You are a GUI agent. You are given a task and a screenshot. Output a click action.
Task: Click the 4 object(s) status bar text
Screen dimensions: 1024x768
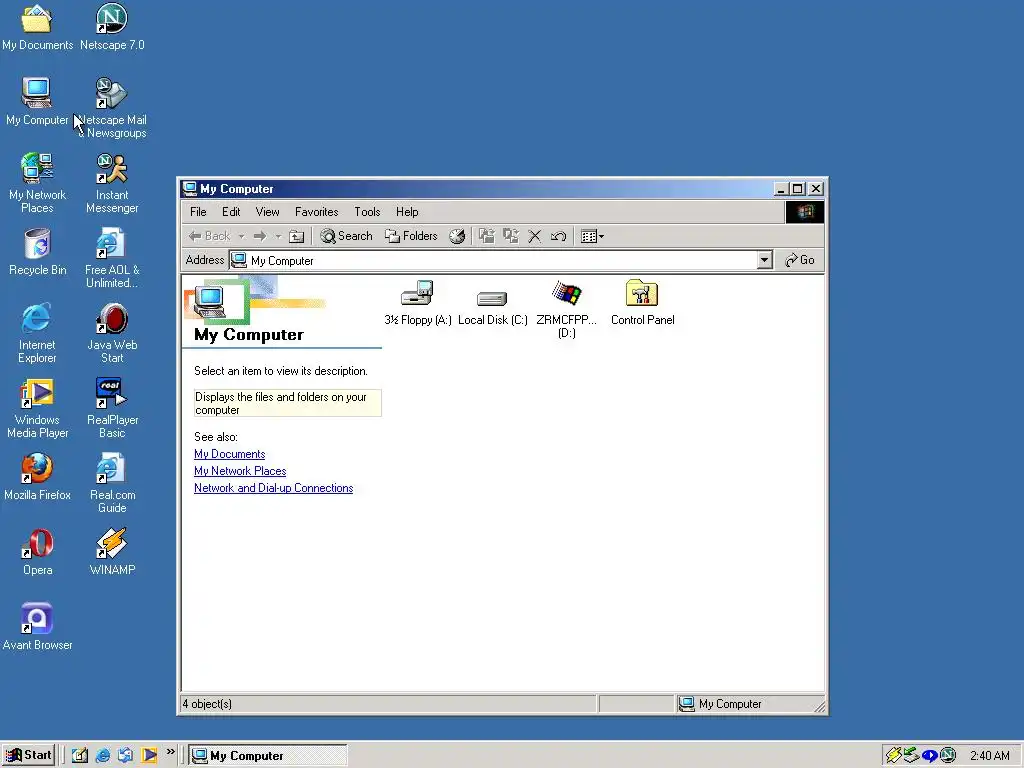pyautogui.click(x=207, y=704)
